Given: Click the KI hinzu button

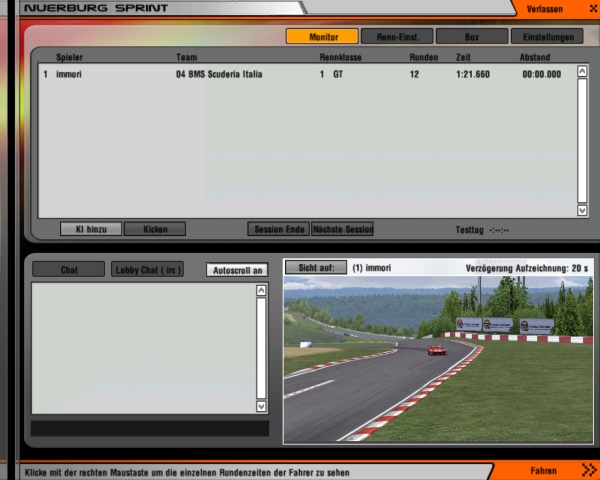Looking at the screenshot, I should click(x=91, y=229).
